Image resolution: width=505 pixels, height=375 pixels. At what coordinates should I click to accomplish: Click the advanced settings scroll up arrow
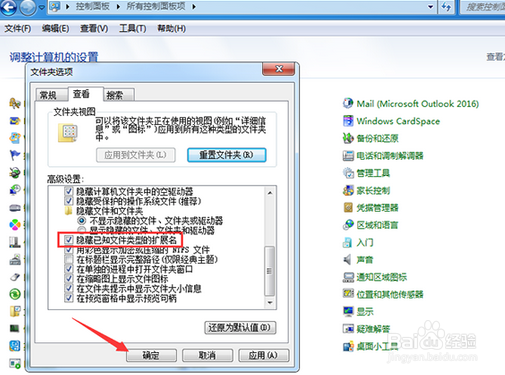point(270,193)
